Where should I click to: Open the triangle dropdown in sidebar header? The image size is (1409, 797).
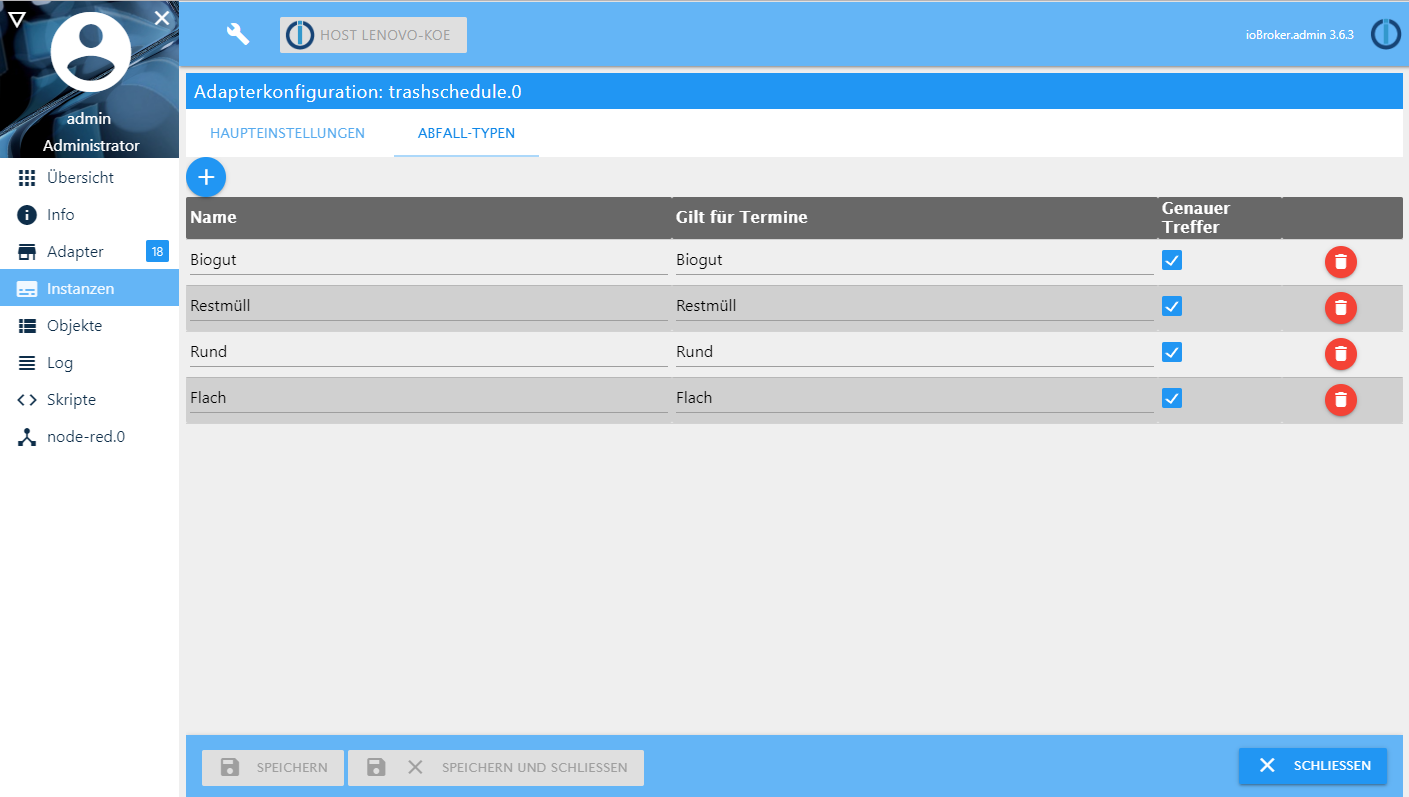tap(17, 19)
